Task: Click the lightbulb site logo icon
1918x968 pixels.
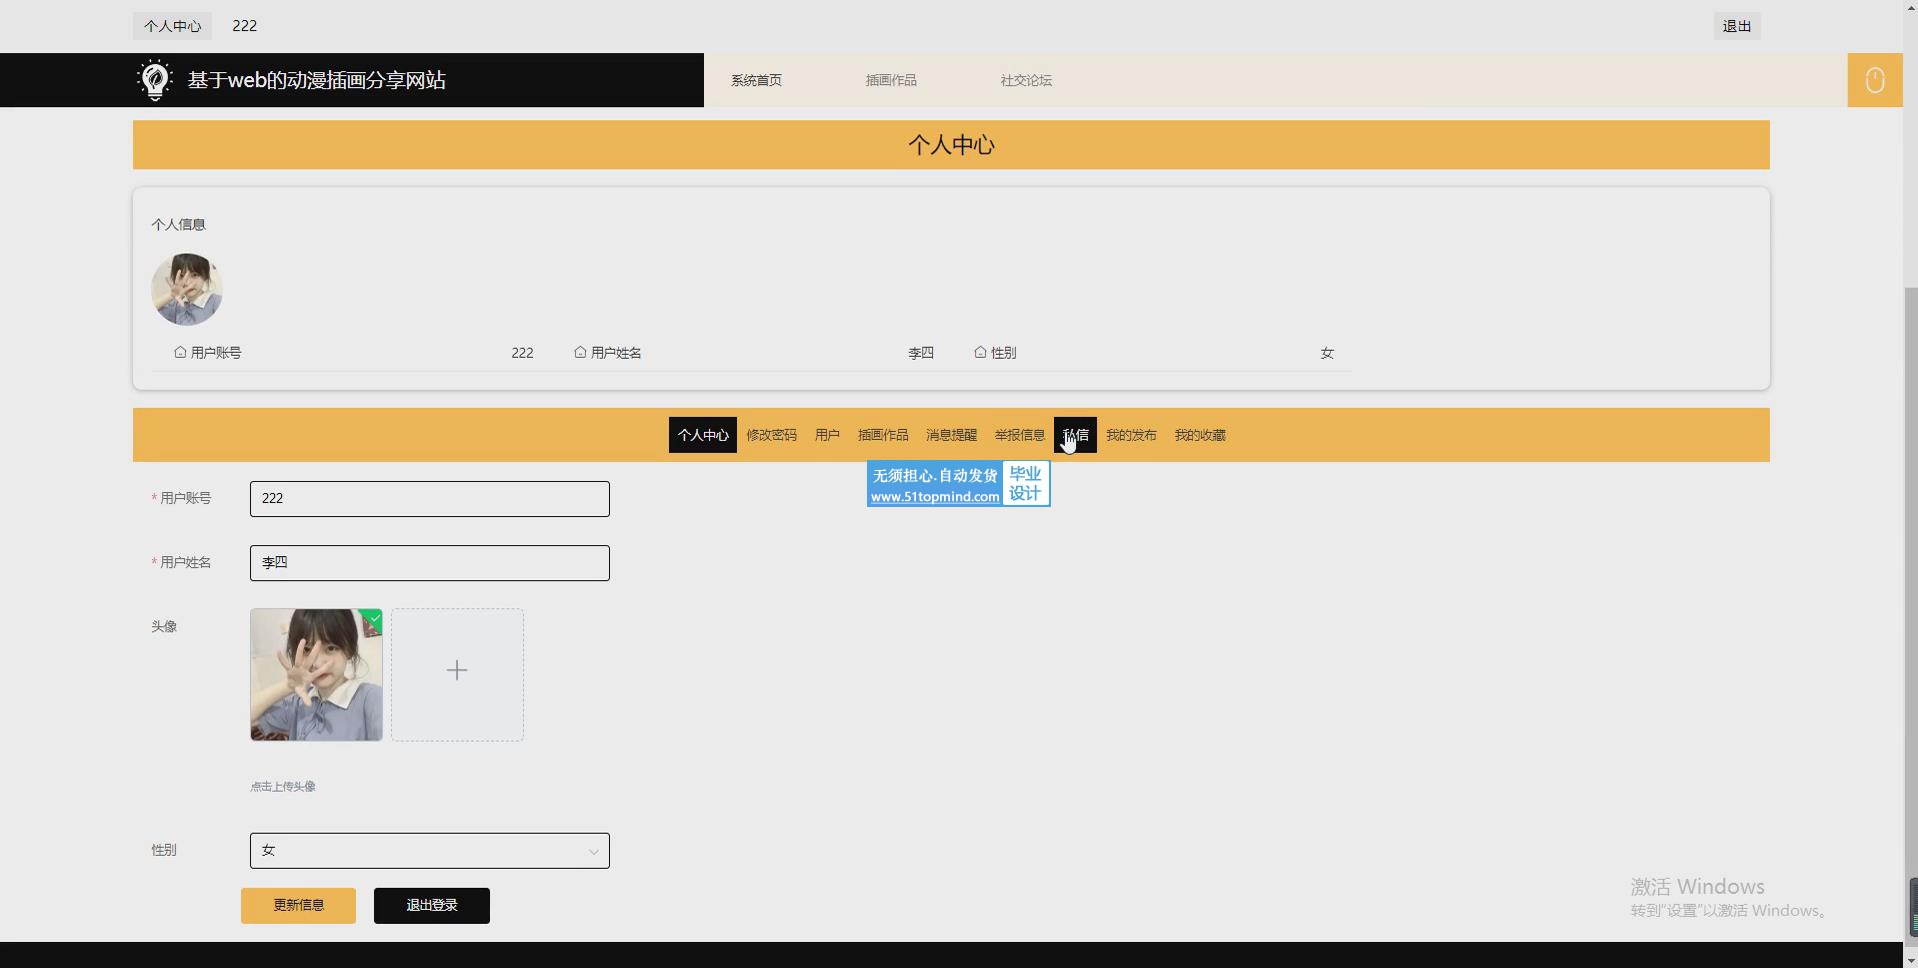Action: coord(155,80)
